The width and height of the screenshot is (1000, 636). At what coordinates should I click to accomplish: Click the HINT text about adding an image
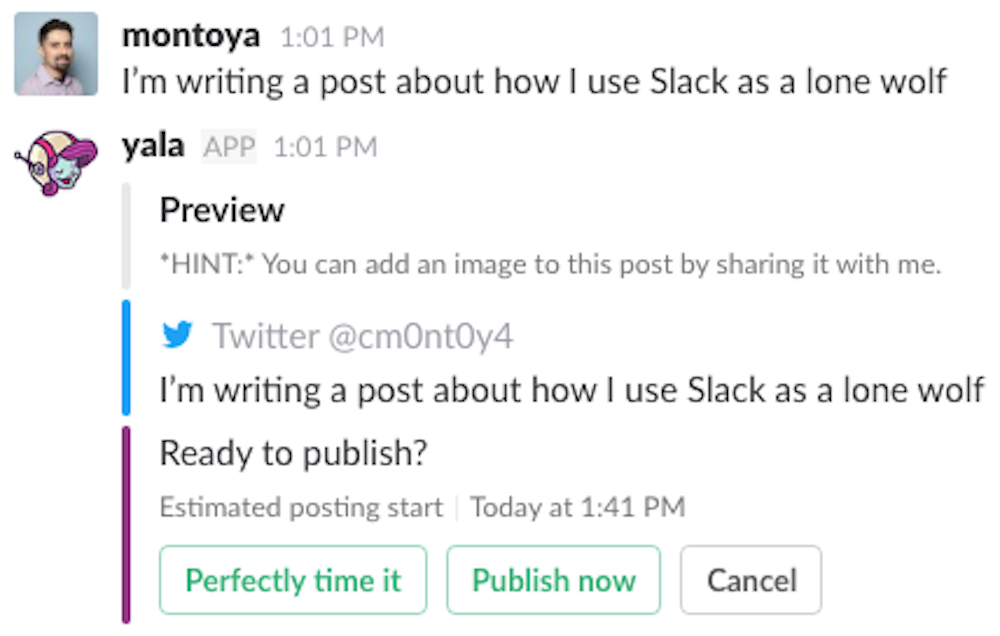coord(550,264)
